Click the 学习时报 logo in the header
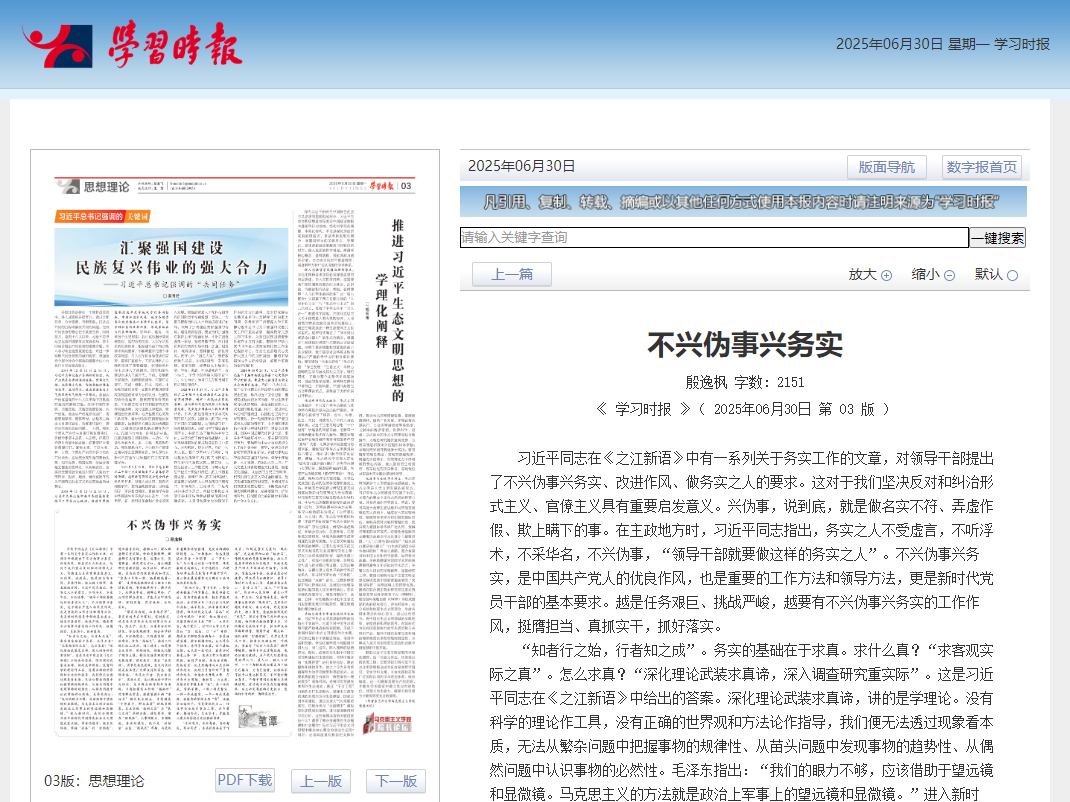Viewport: 1070px width, 802px height. click(132, 44)
